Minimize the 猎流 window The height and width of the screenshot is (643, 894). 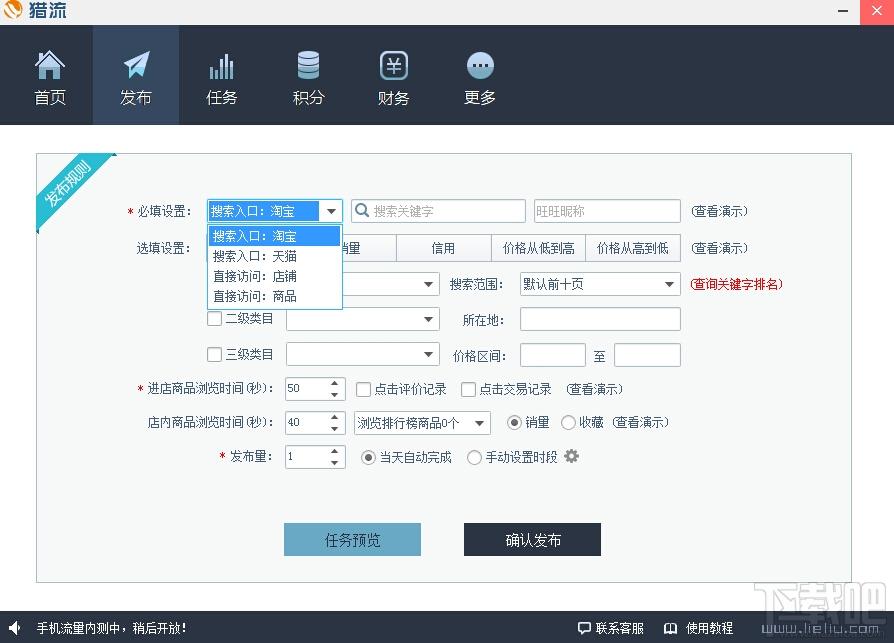coord(843,11)
